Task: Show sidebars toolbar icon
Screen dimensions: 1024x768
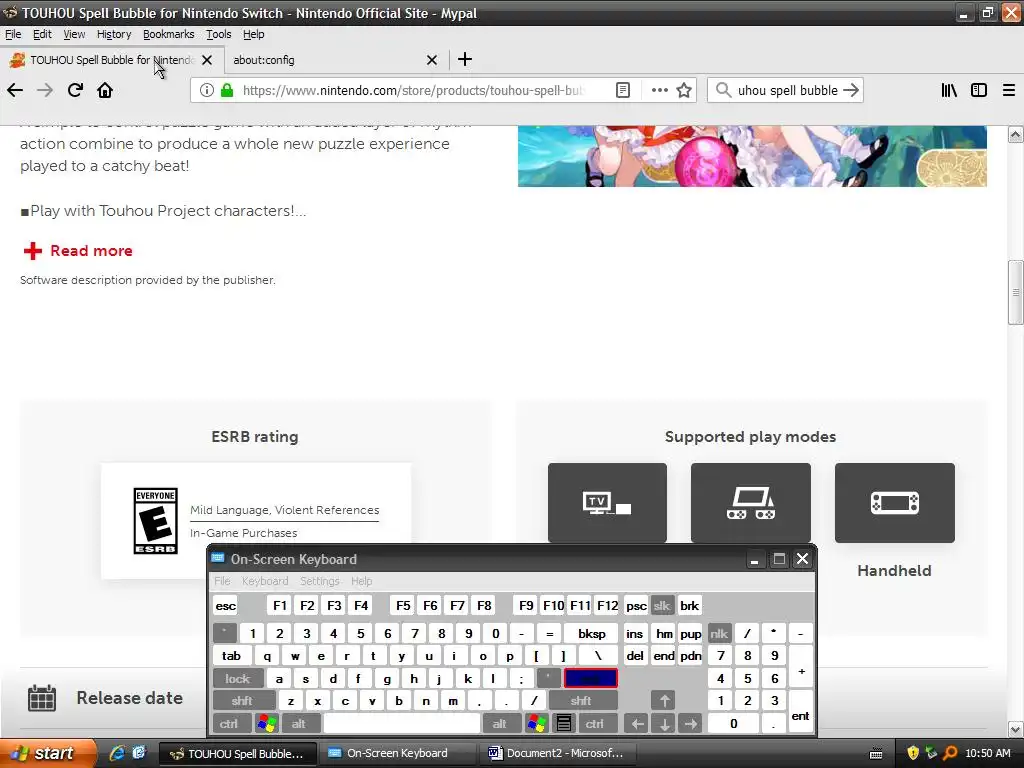Action: coord(979,90)
